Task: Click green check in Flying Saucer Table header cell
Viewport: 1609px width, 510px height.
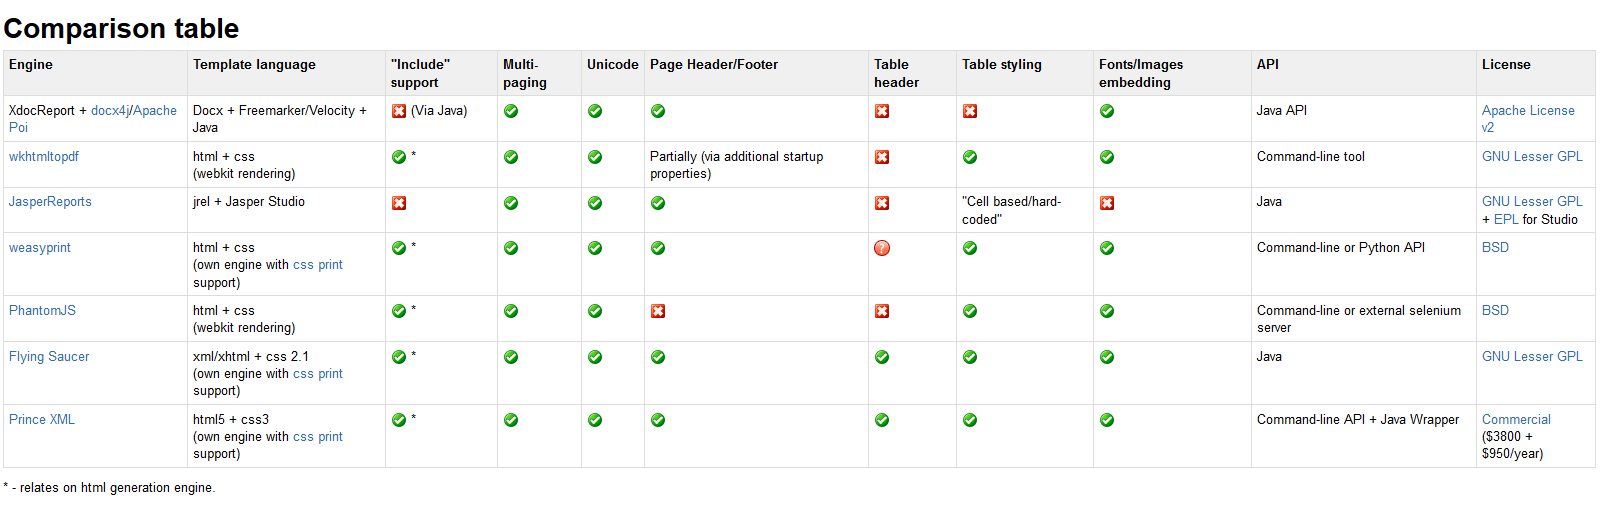Action: pyautogui.click(x=882, y=357)
